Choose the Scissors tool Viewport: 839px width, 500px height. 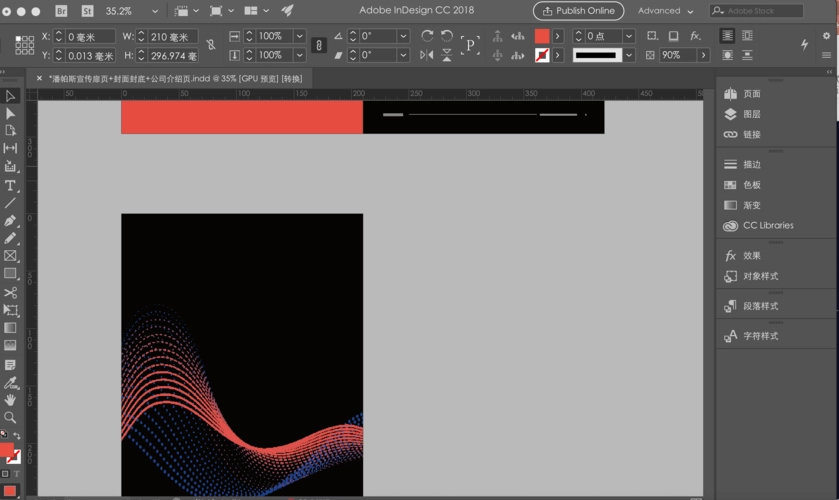10,292
